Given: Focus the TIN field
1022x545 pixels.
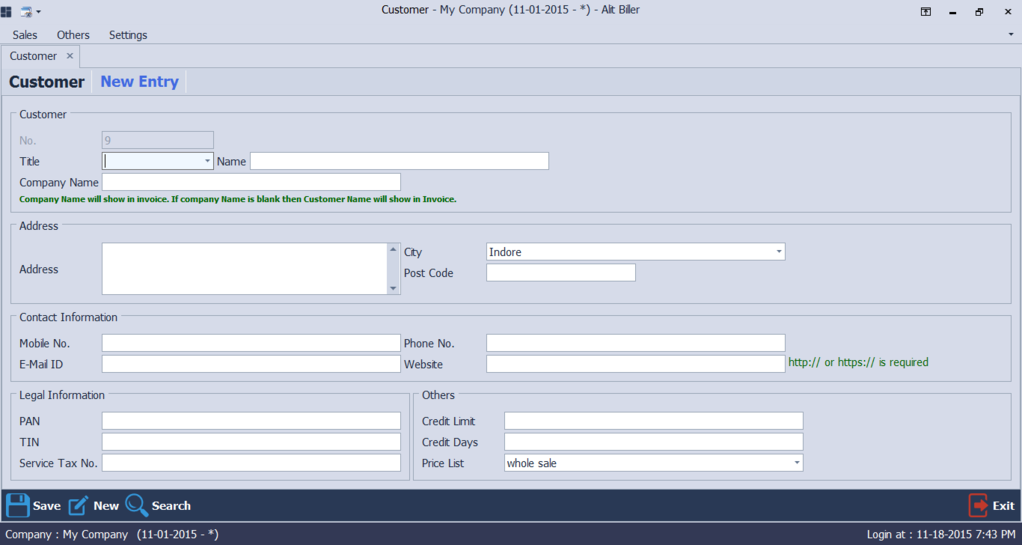Looking at the screenshot, I should [251, 442].
